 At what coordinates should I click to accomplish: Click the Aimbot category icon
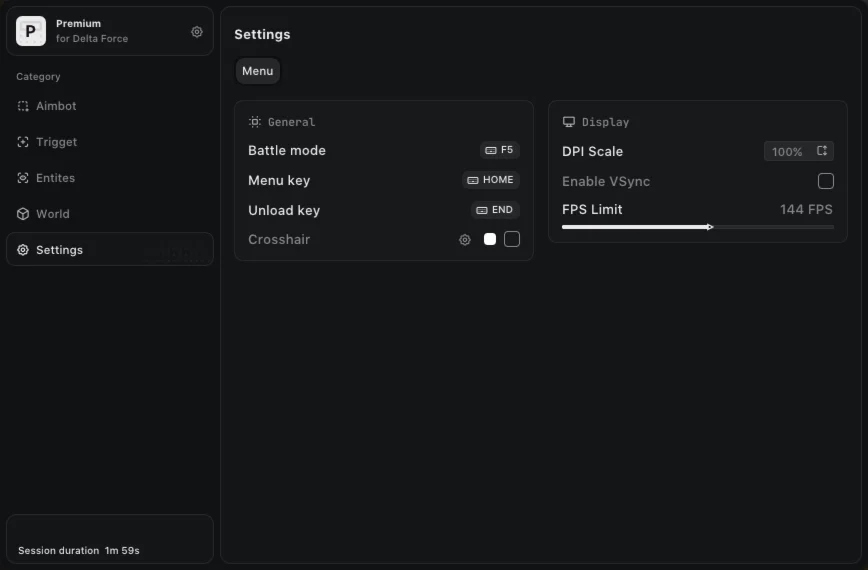(23, 106)
